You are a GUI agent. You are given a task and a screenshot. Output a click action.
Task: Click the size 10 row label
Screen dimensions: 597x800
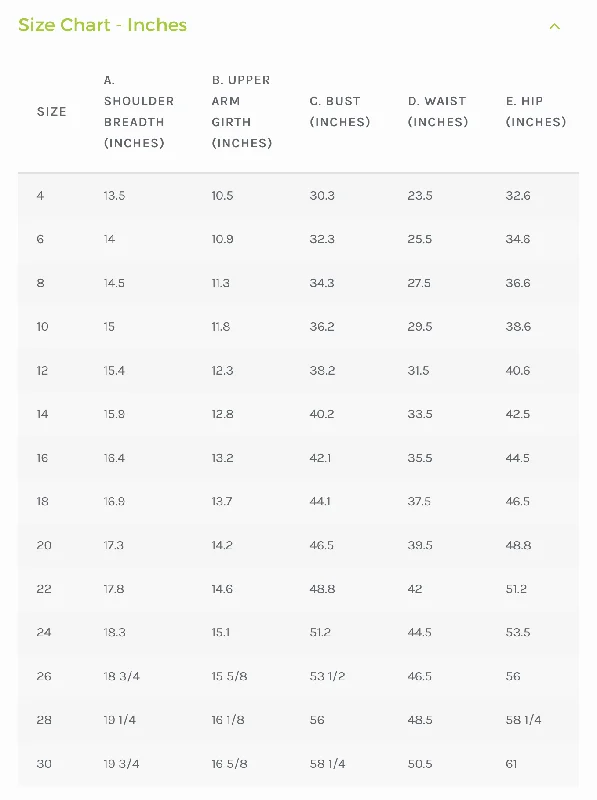[x=42, y=327]
